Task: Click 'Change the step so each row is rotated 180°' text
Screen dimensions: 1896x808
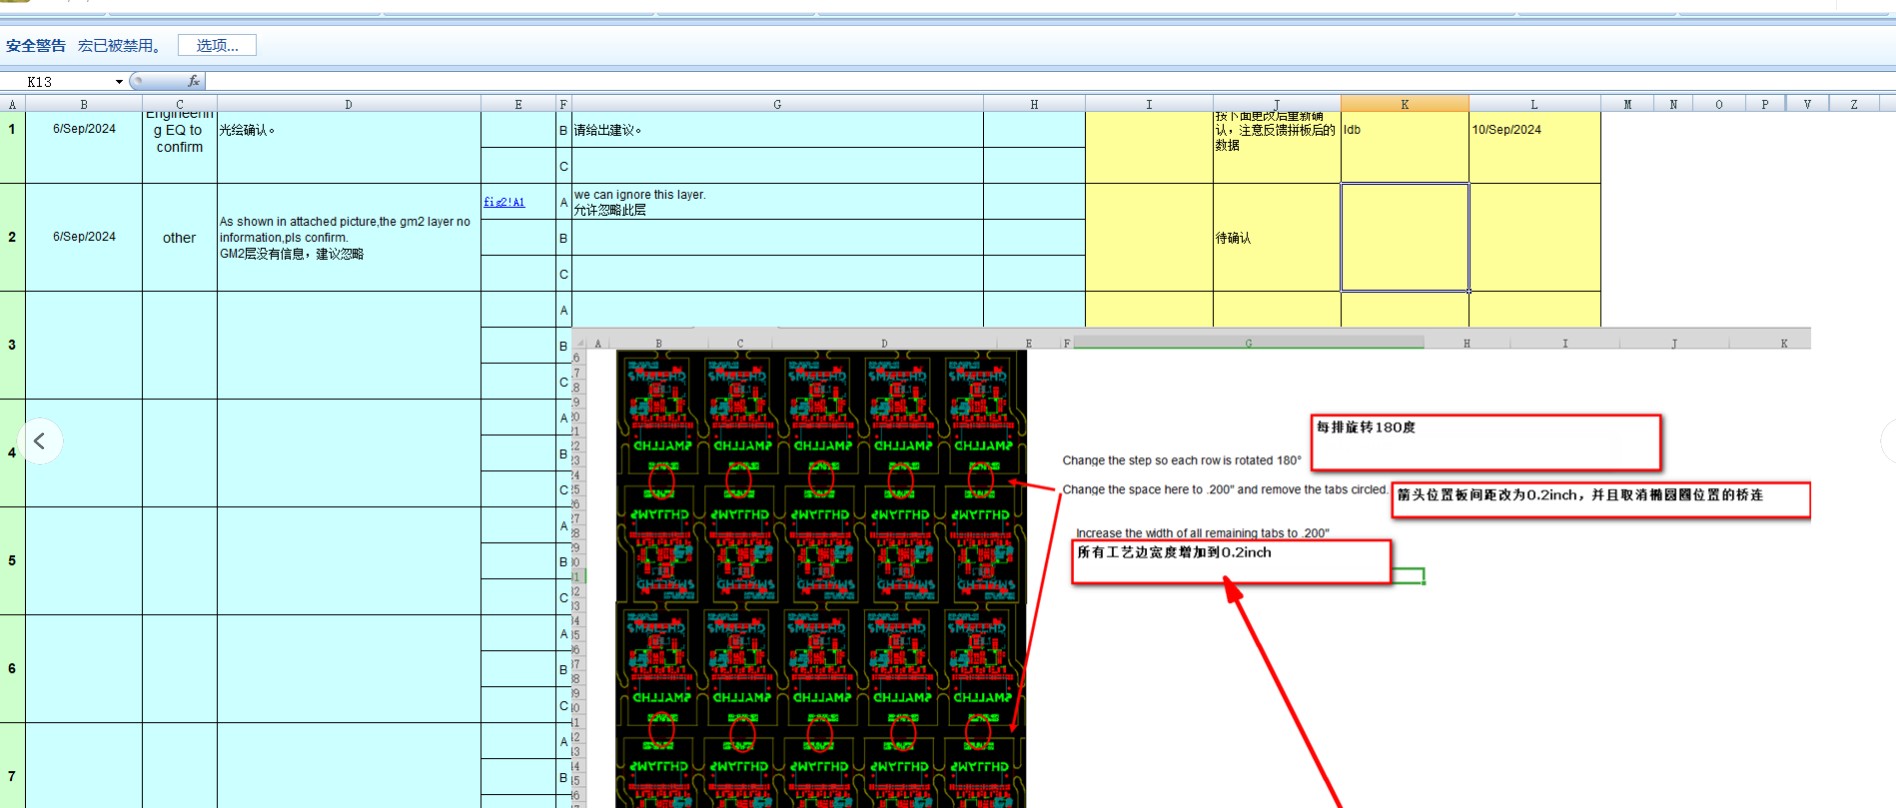Action: pyautogui.click(x=1182, y=460)
